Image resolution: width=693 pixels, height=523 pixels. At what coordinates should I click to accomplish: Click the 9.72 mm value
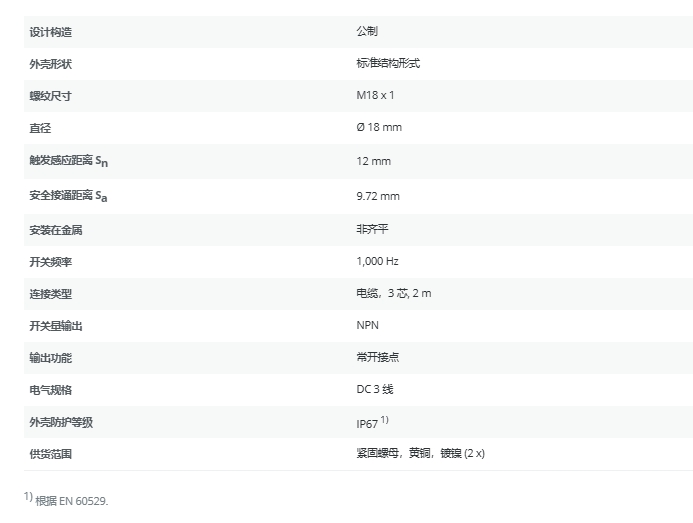tap(377, 196)
